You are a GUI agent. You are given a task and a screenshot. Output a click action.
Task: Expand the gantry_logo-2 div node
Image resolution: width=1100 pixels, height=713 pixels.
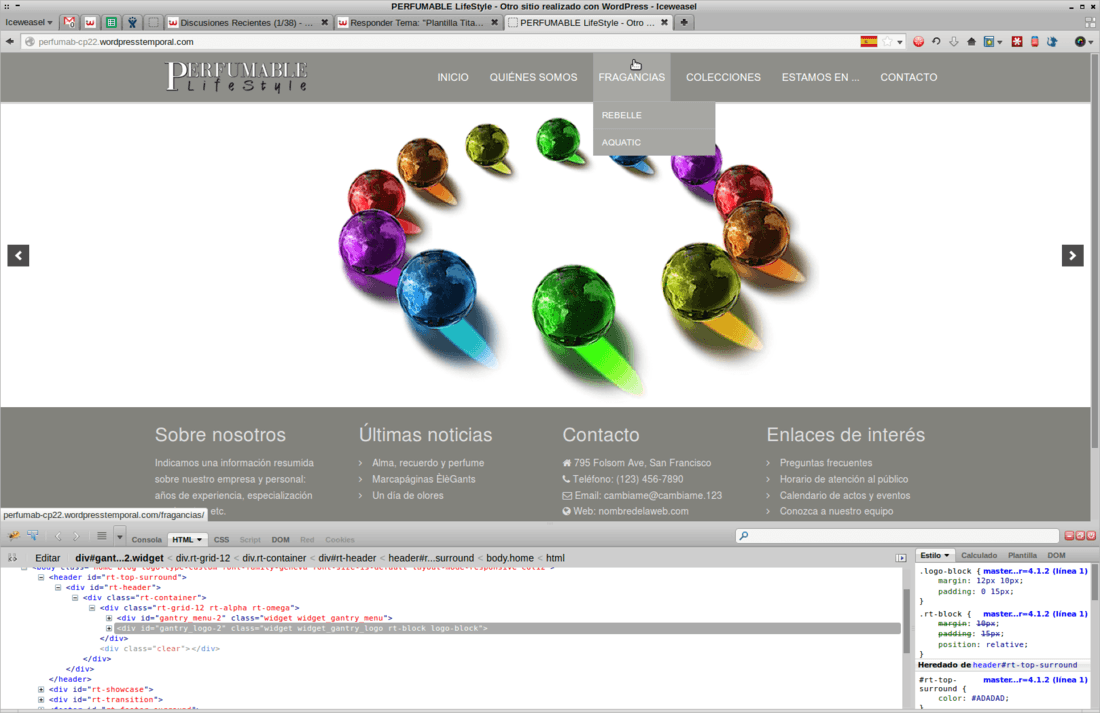point(109,628)
